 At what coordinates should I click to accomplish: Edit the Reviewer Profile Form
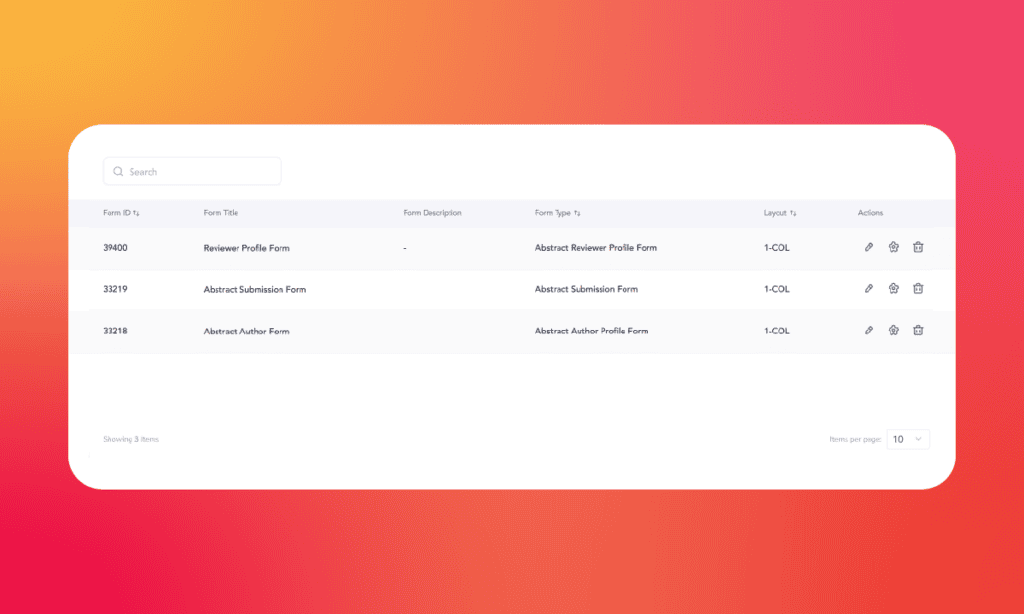tap(868, 247)
